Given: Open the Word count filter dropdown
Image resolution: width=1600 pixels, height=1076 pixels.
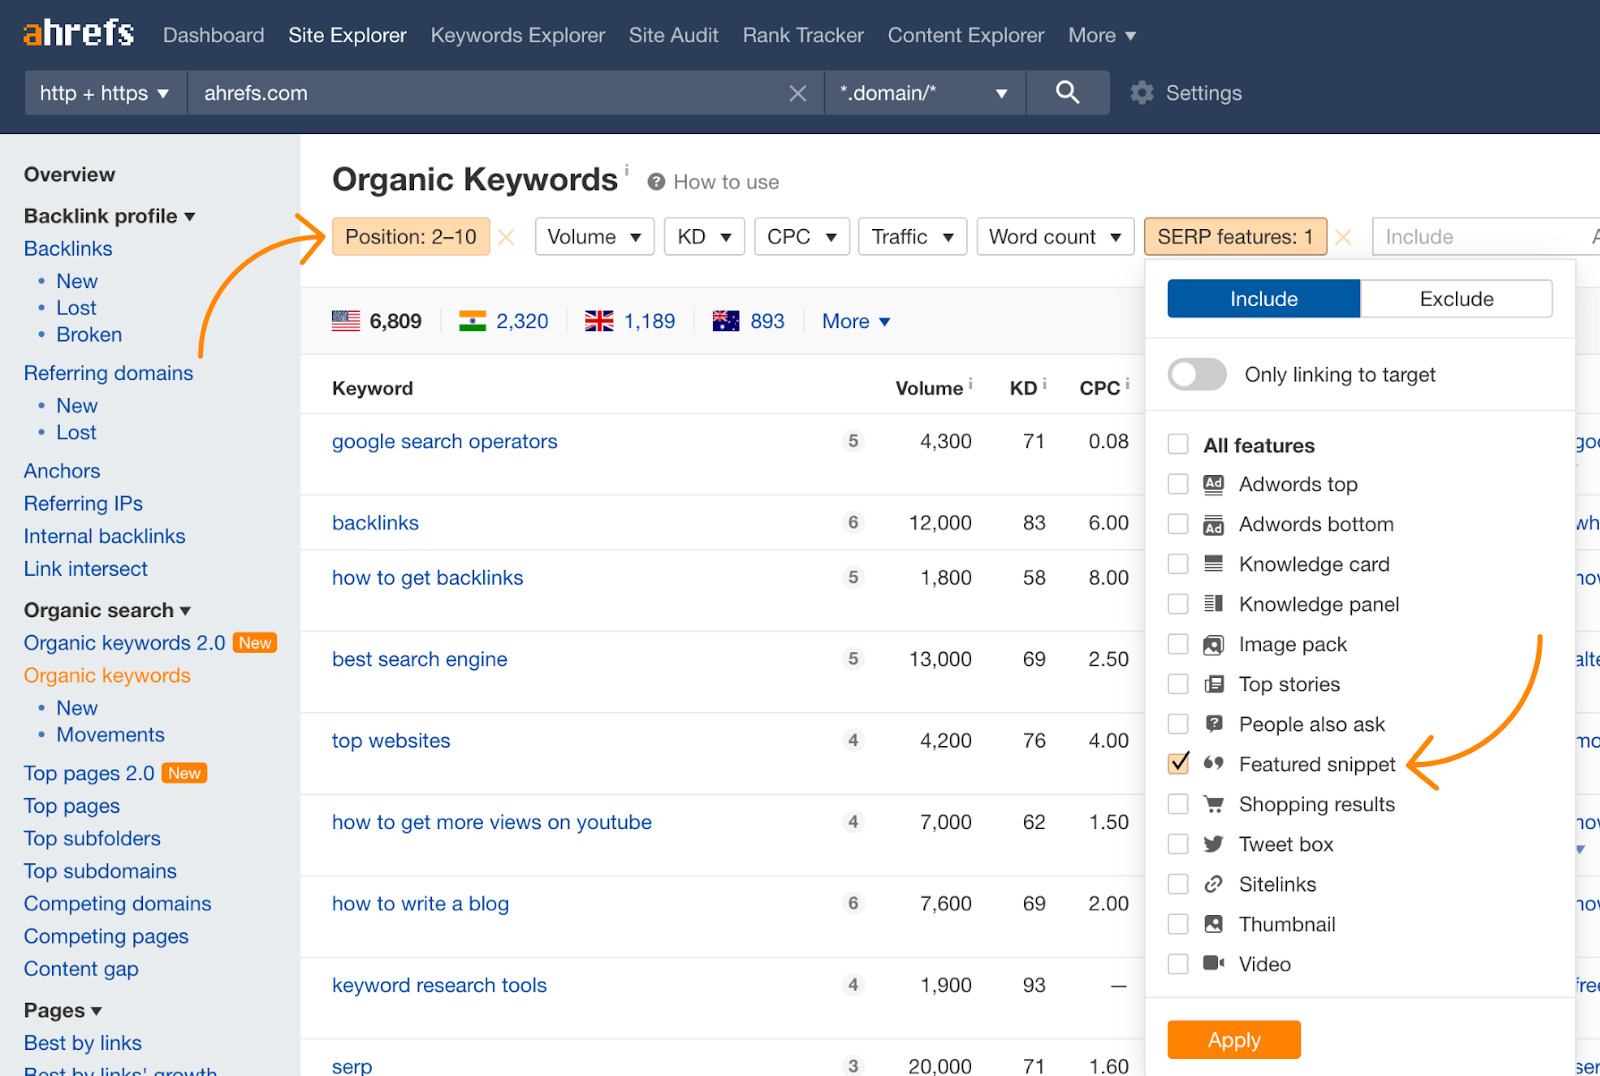Looking at the screenshot, I should (x=1054, y=237).
